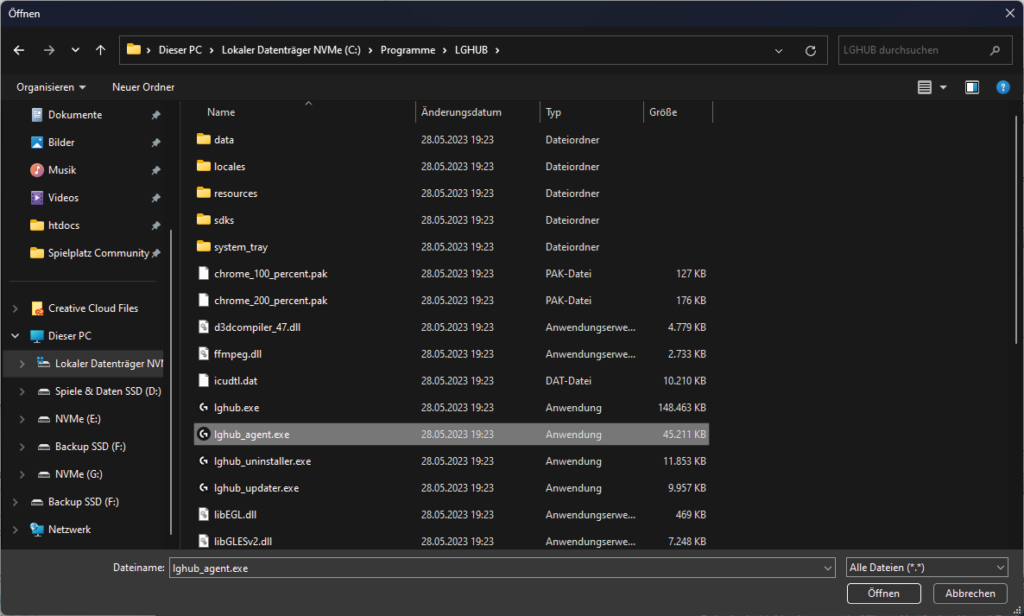Expand NVMe (G:) drive node
The image size is (1024, 616).
point(22,474)
